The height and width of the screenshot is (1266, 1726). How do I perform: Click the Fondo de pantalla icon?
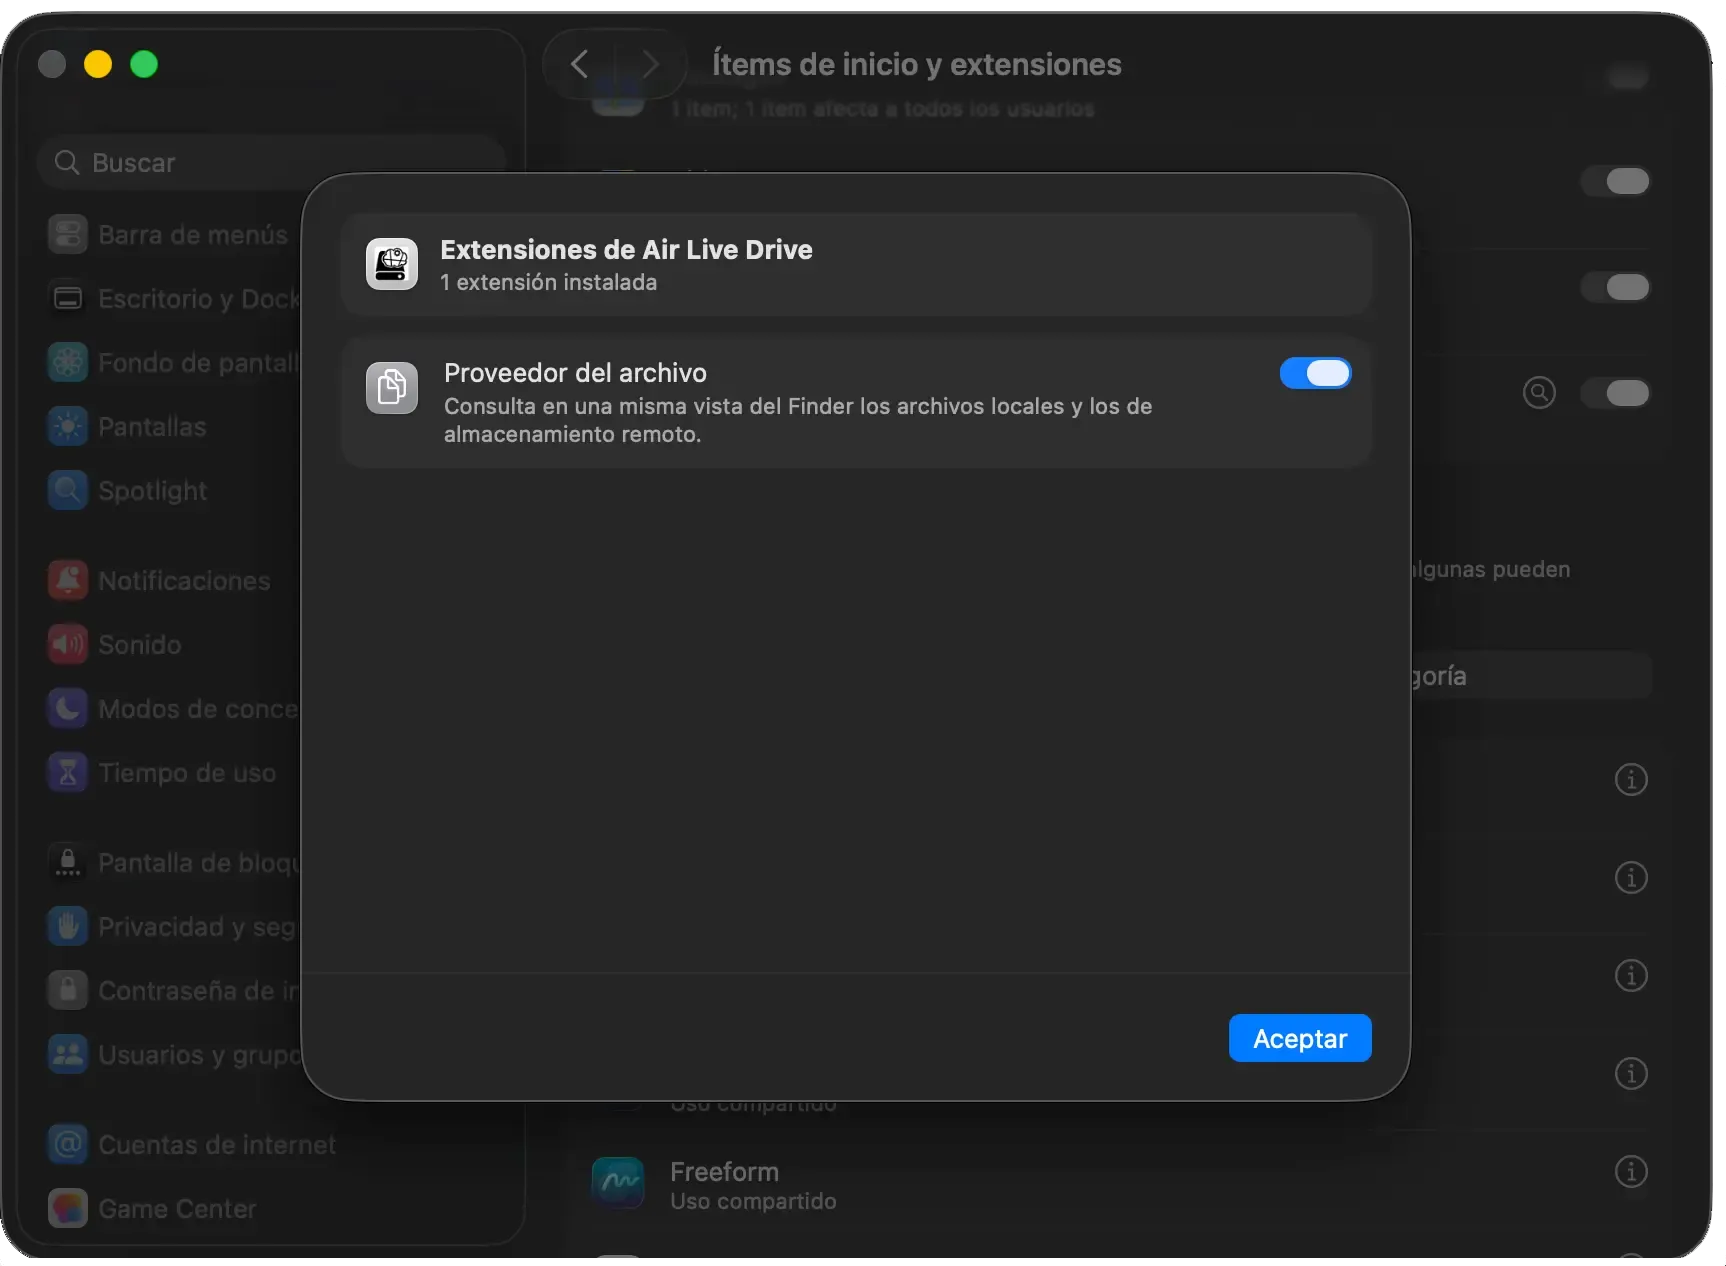click(x=68, y=362)
